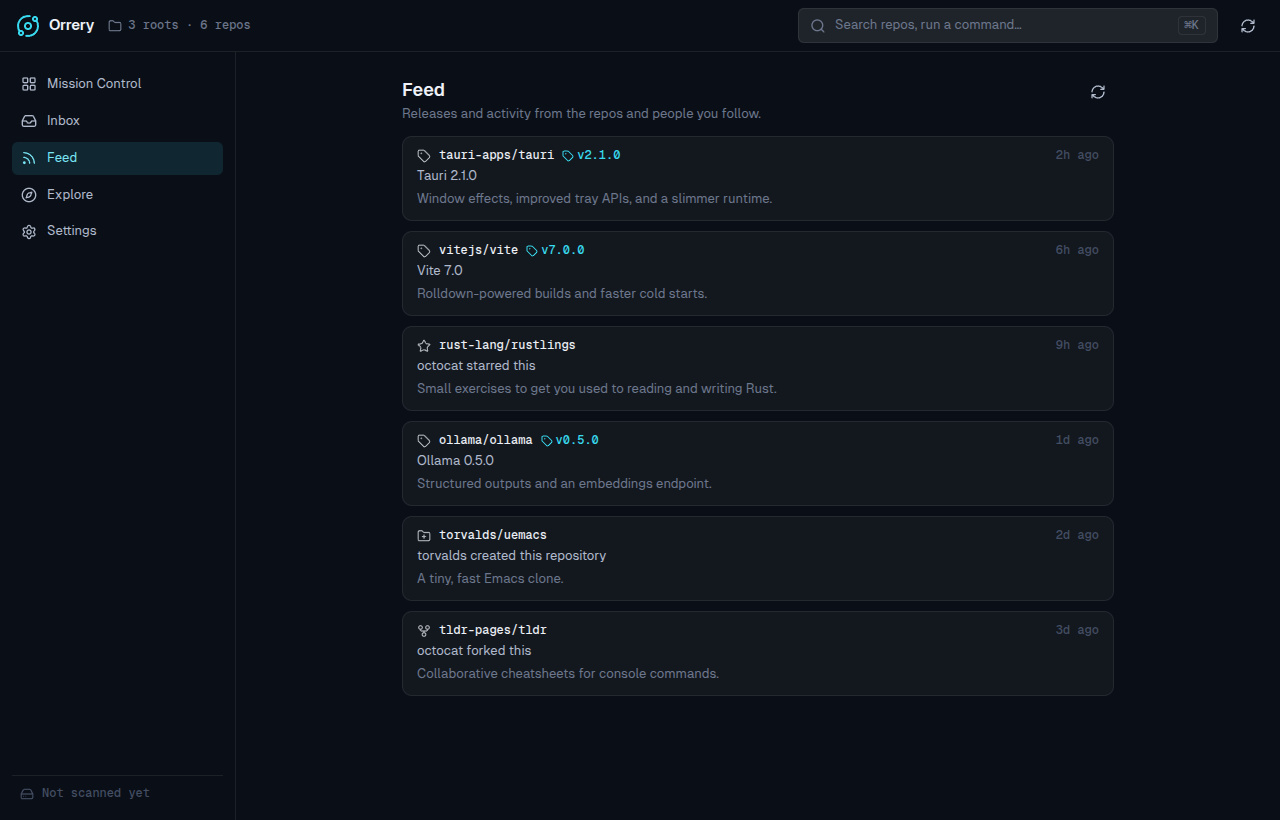Click the Mission Control grid icon
The height and width of the screenshot is (820, 1280).
(x=29, y=84)
